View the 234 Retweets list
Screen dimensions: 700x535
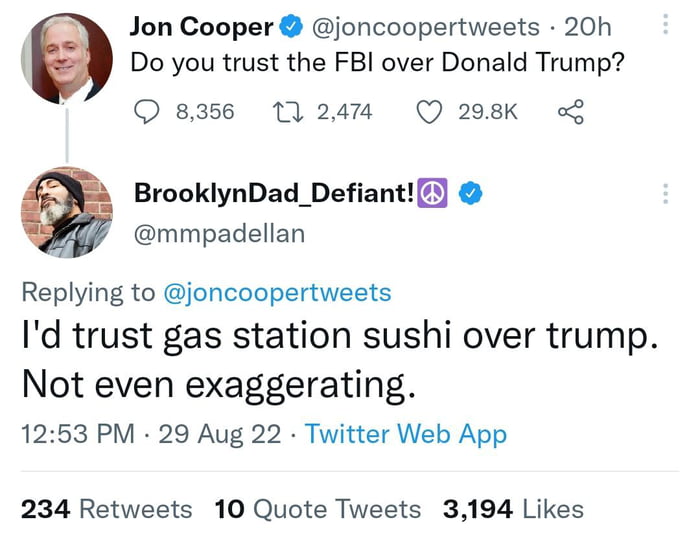point(106,508)
